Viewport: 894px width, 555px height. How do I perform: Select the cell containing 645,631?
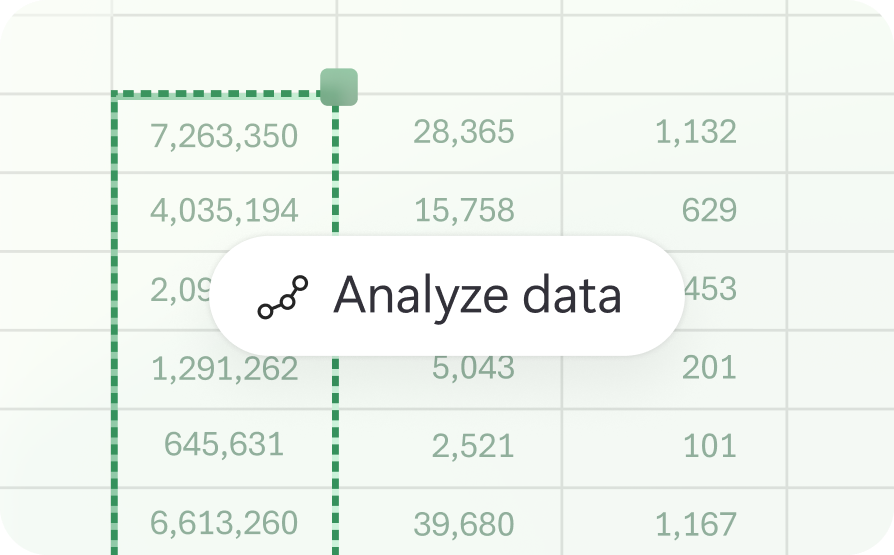click(224, 445)
